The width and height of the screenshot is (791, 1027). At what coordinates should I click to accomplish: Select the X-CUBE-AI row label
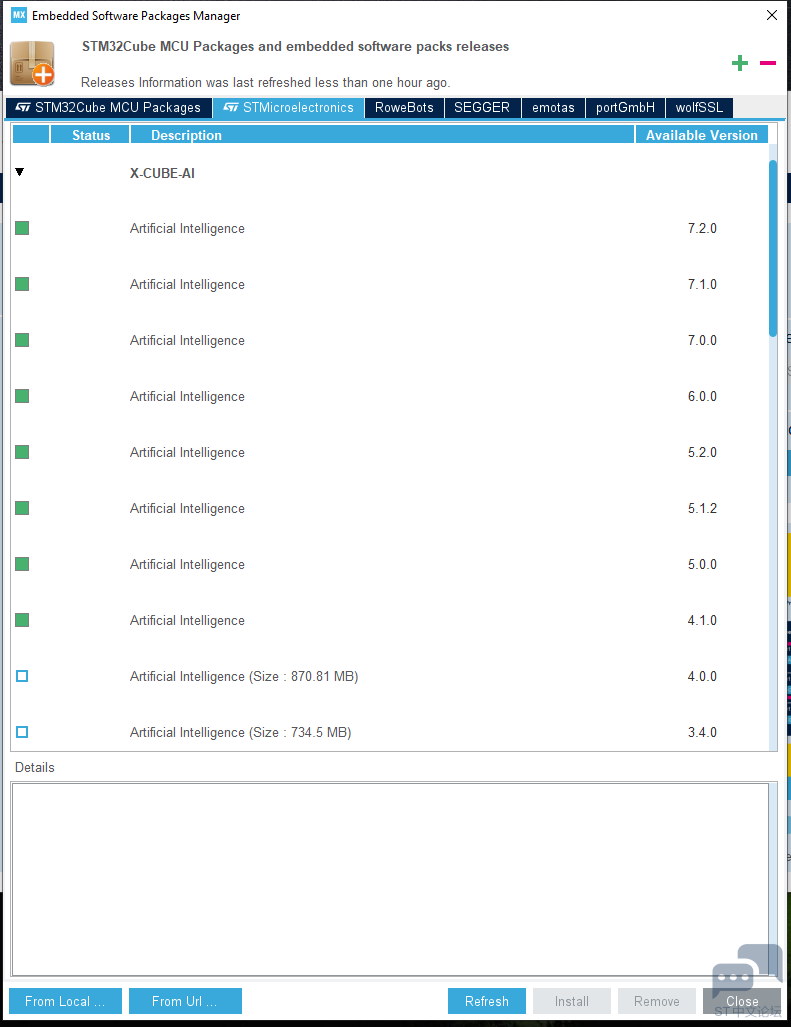[x=162, y=173]
